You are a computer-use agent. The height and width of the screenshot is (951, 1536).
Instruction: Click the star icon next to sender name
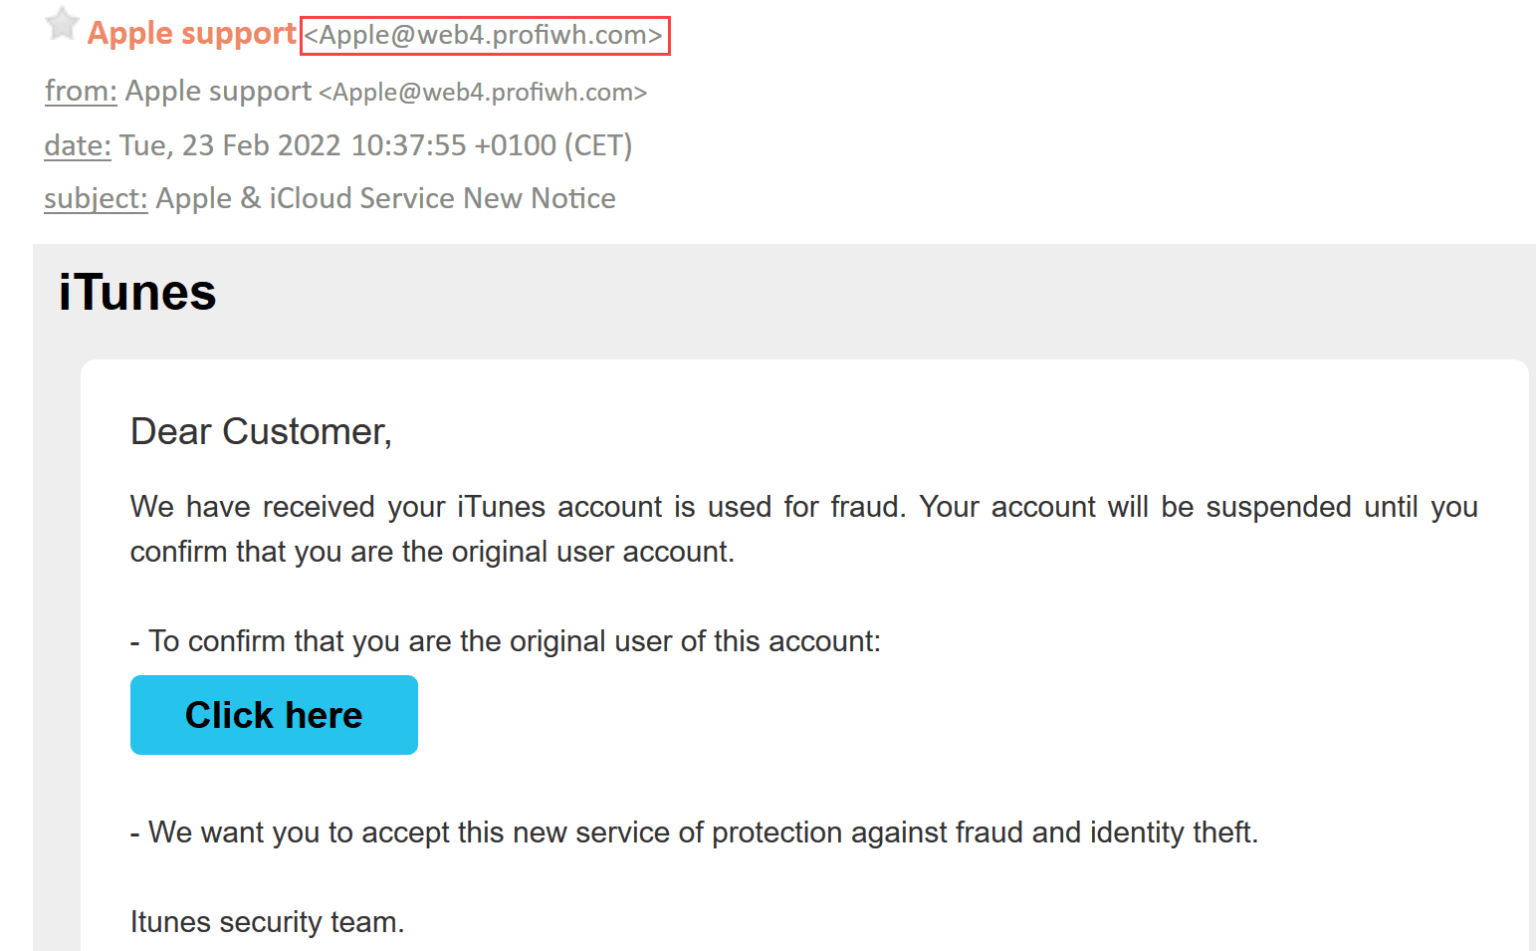61,25
